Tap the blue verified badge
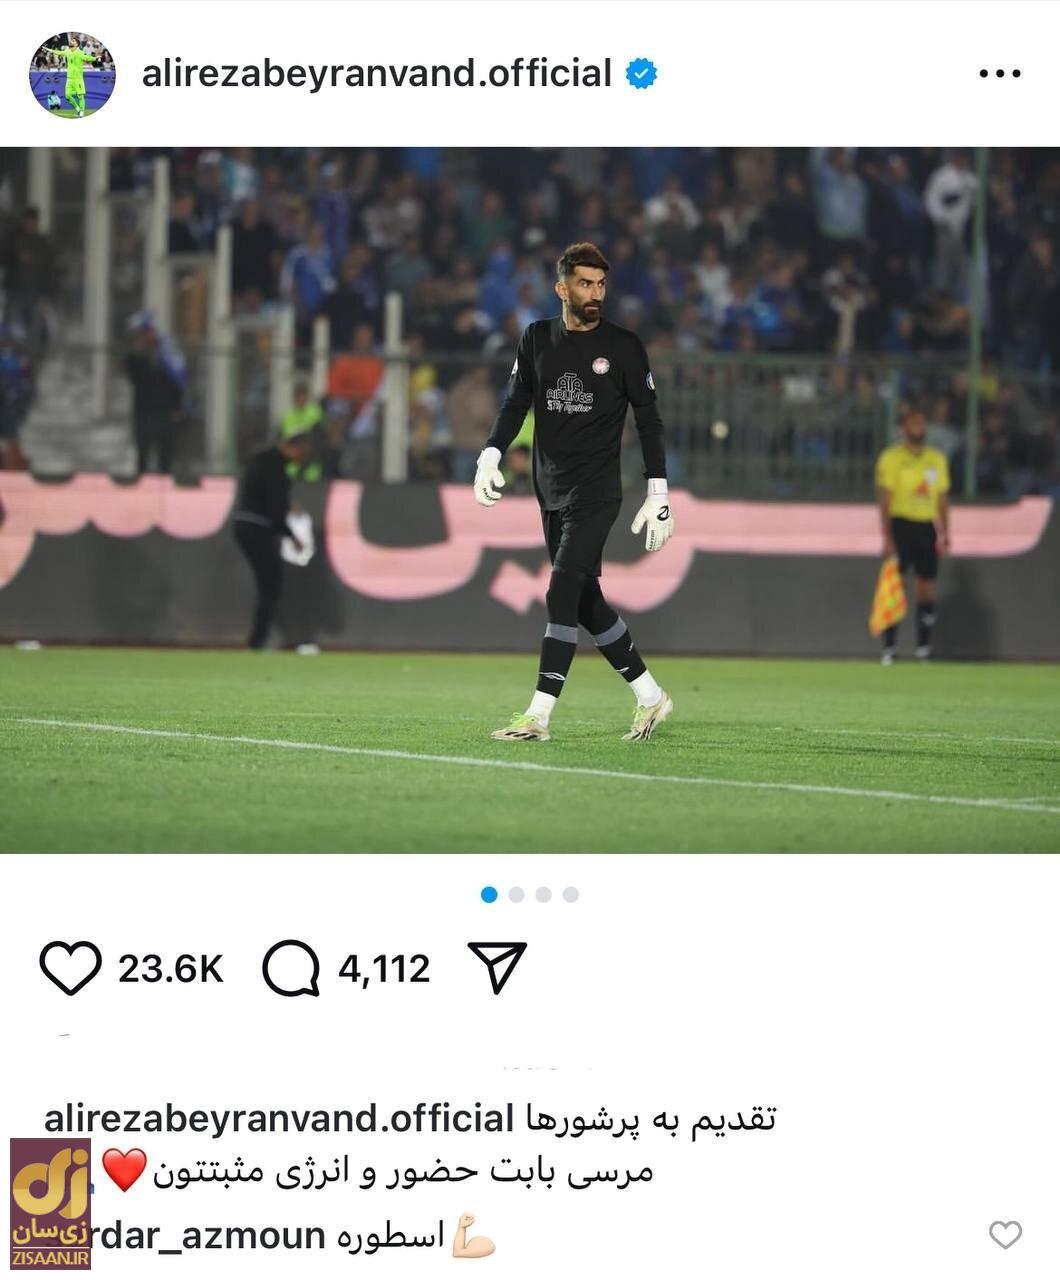The height and width of the screenshot is (1280, 1060). click(642, 73)
